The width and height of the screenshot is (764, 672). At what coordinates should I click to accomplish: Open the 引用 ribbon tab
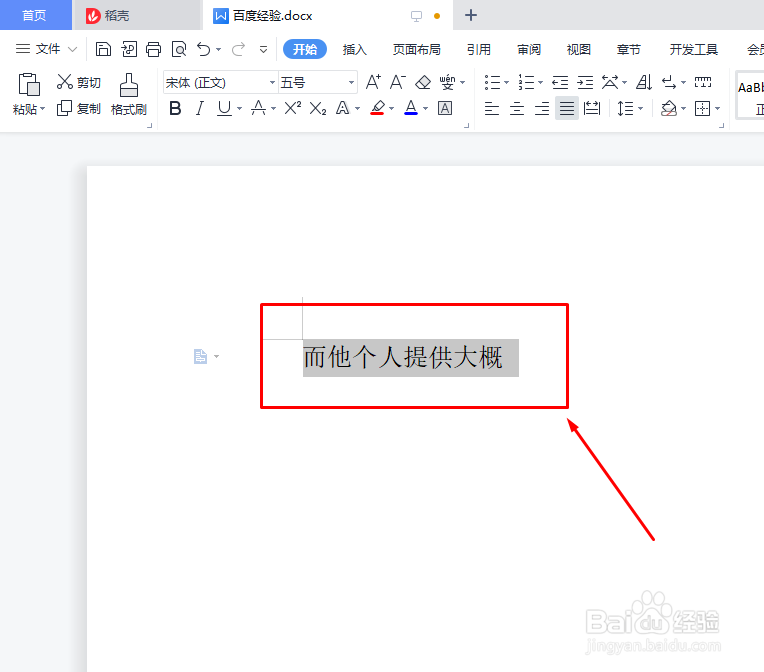(478, 49)
